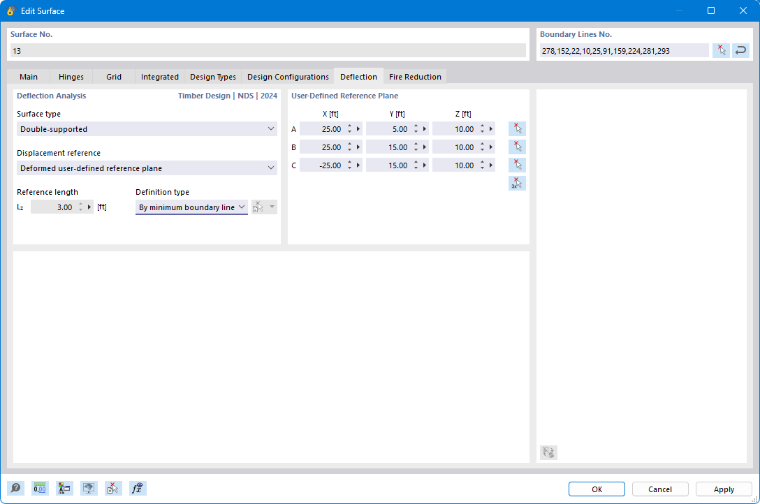760x504 pixels.
Task: Click stepper for Reference length Lz
Action: point(80,207)
